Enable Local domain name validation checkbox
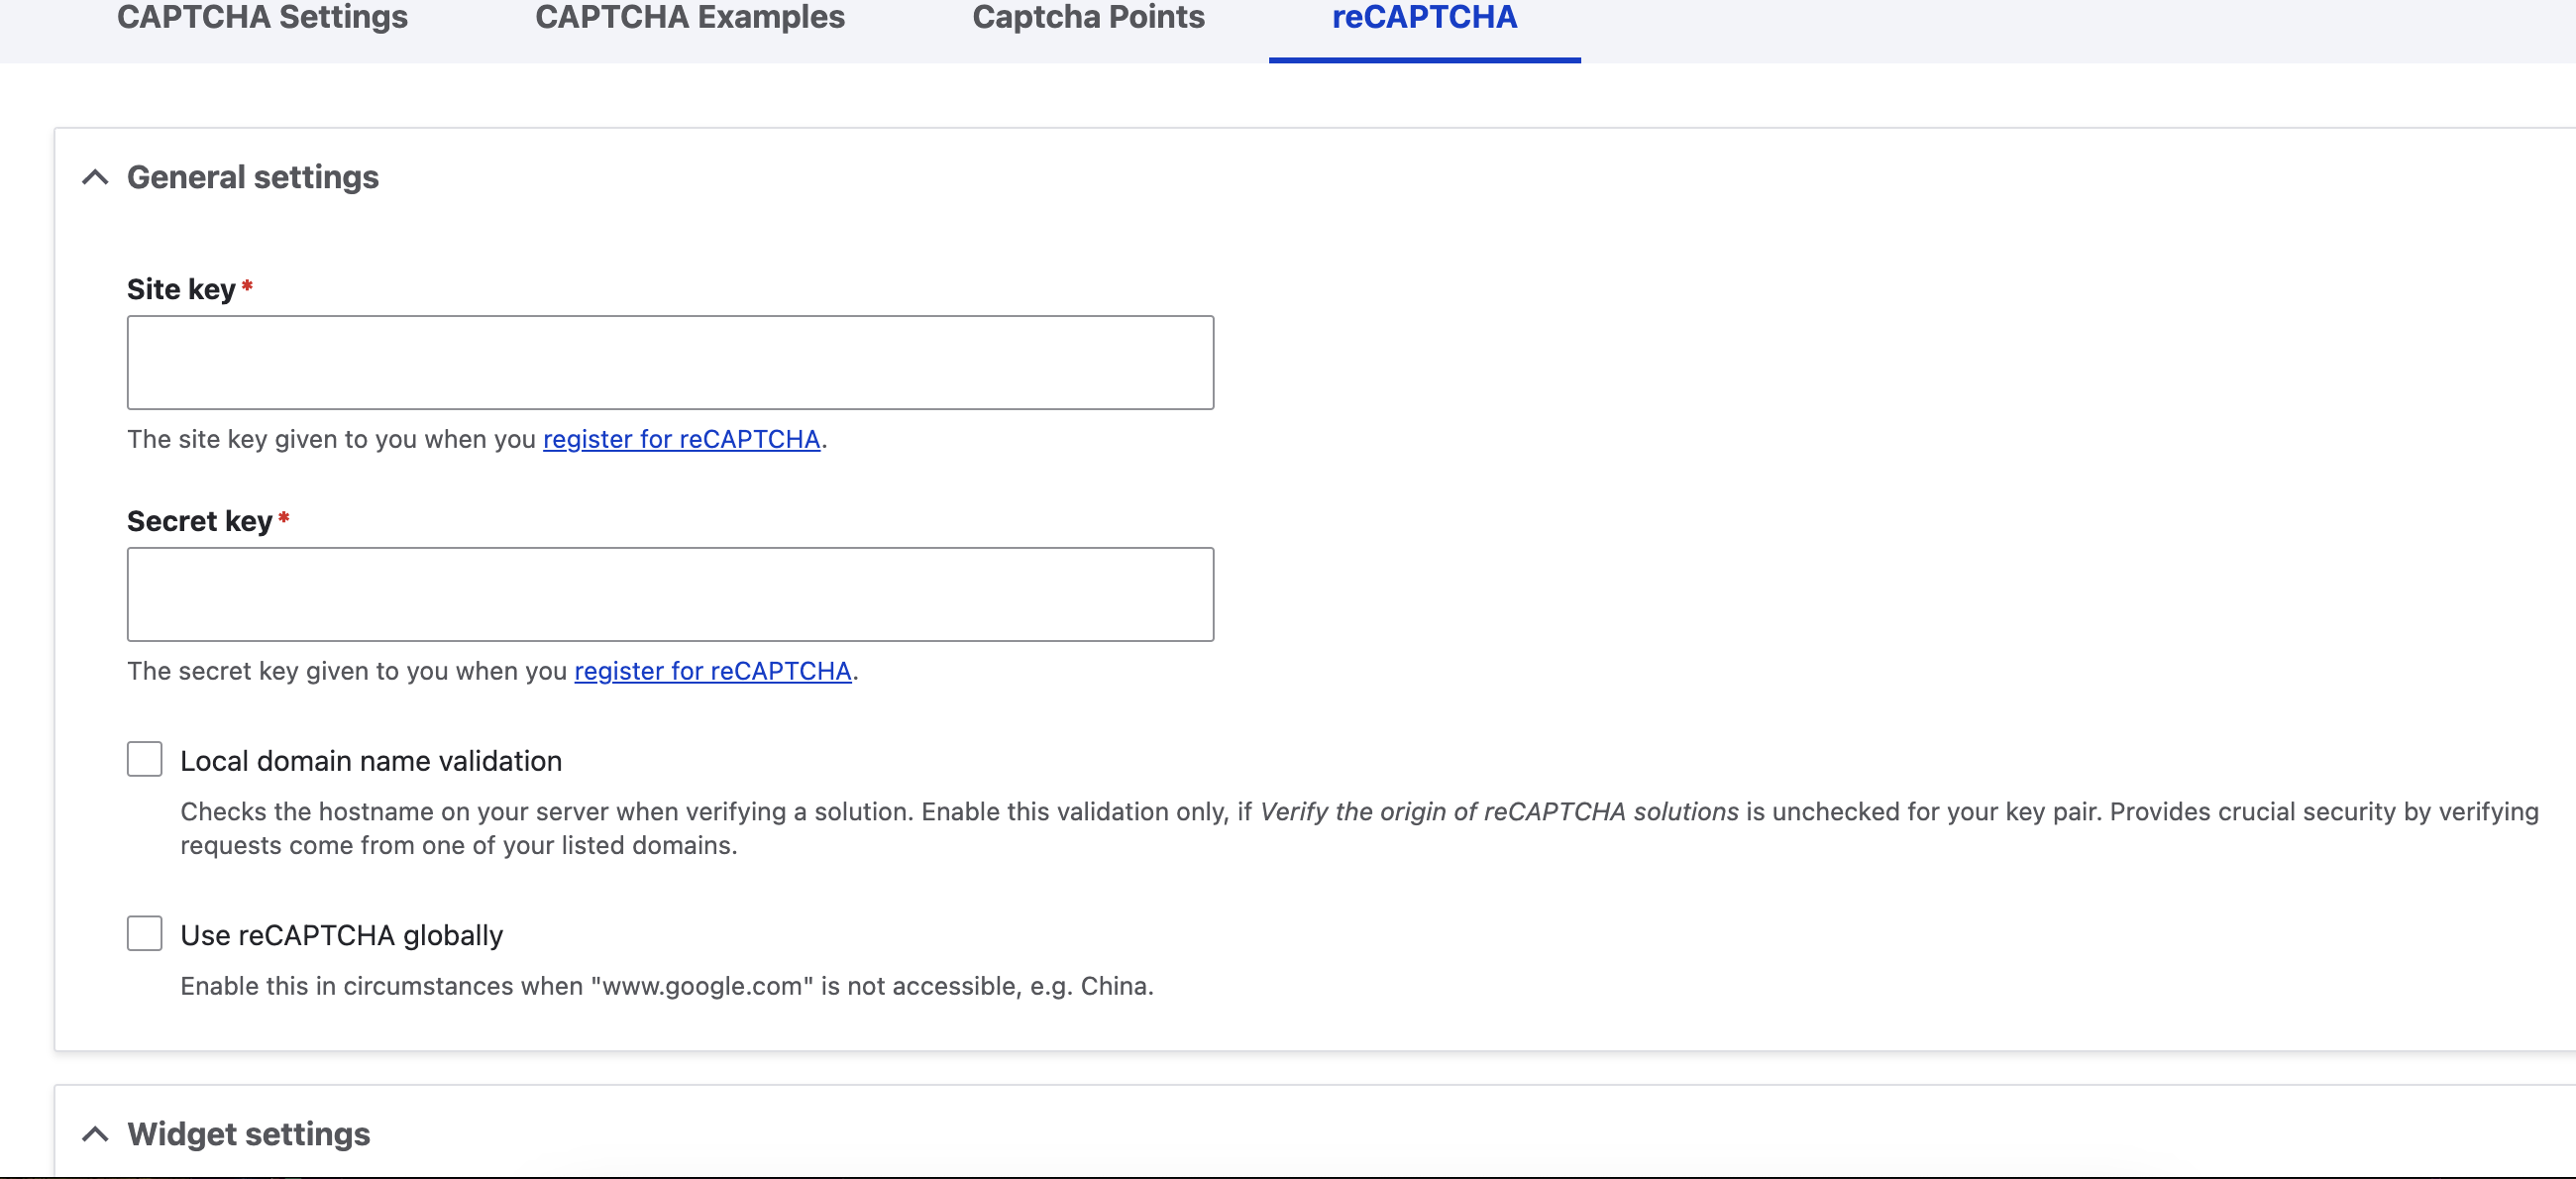This screenshot has width=2576, height=1179. coord(145,759)
